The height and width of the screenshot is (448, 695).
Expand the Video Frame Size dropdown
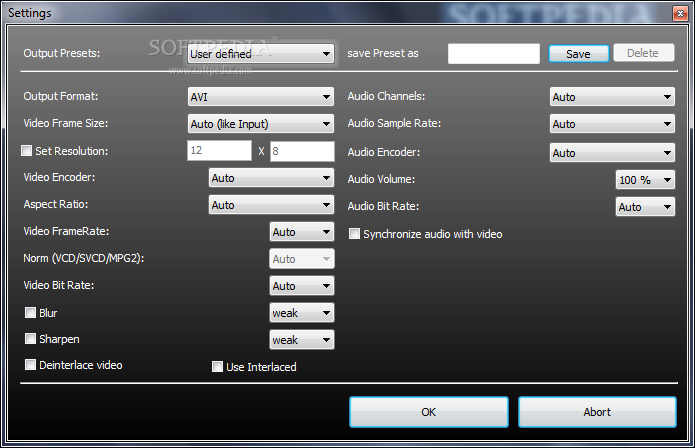(261, 124)
